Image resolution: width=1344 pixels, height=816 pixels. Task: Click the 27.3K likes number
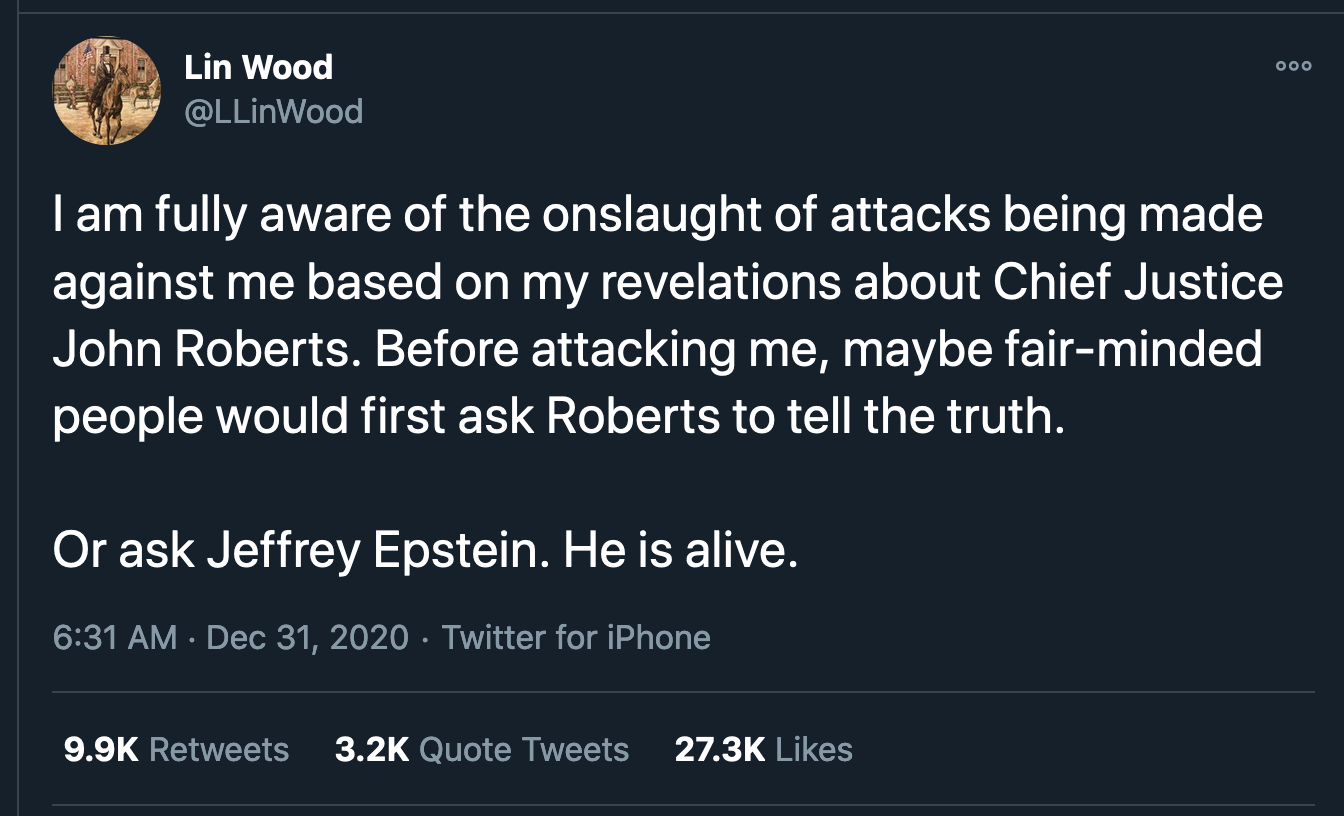coord(720,749)
